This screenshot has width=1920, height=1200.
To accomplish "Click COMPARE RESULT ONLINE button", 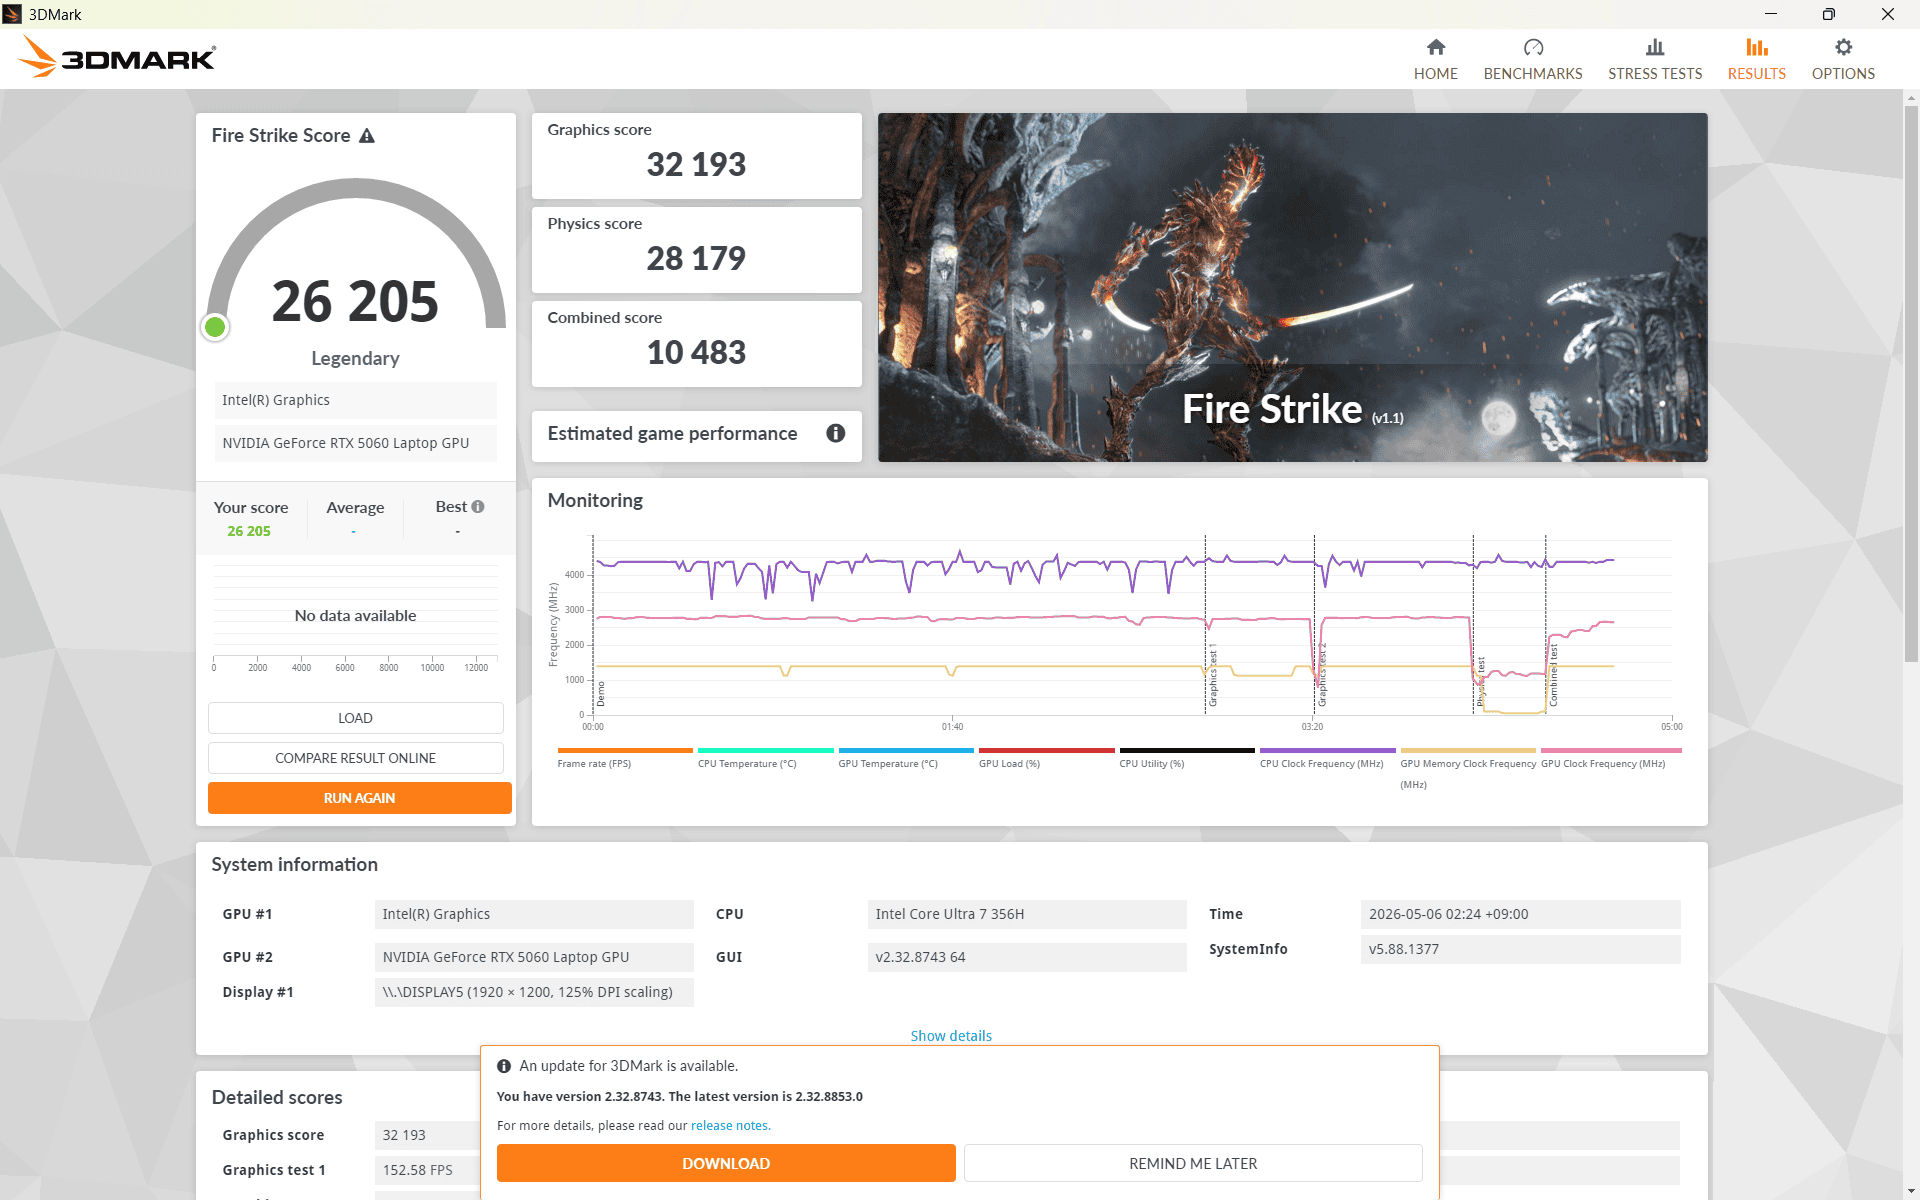I will tap(355, 758).
